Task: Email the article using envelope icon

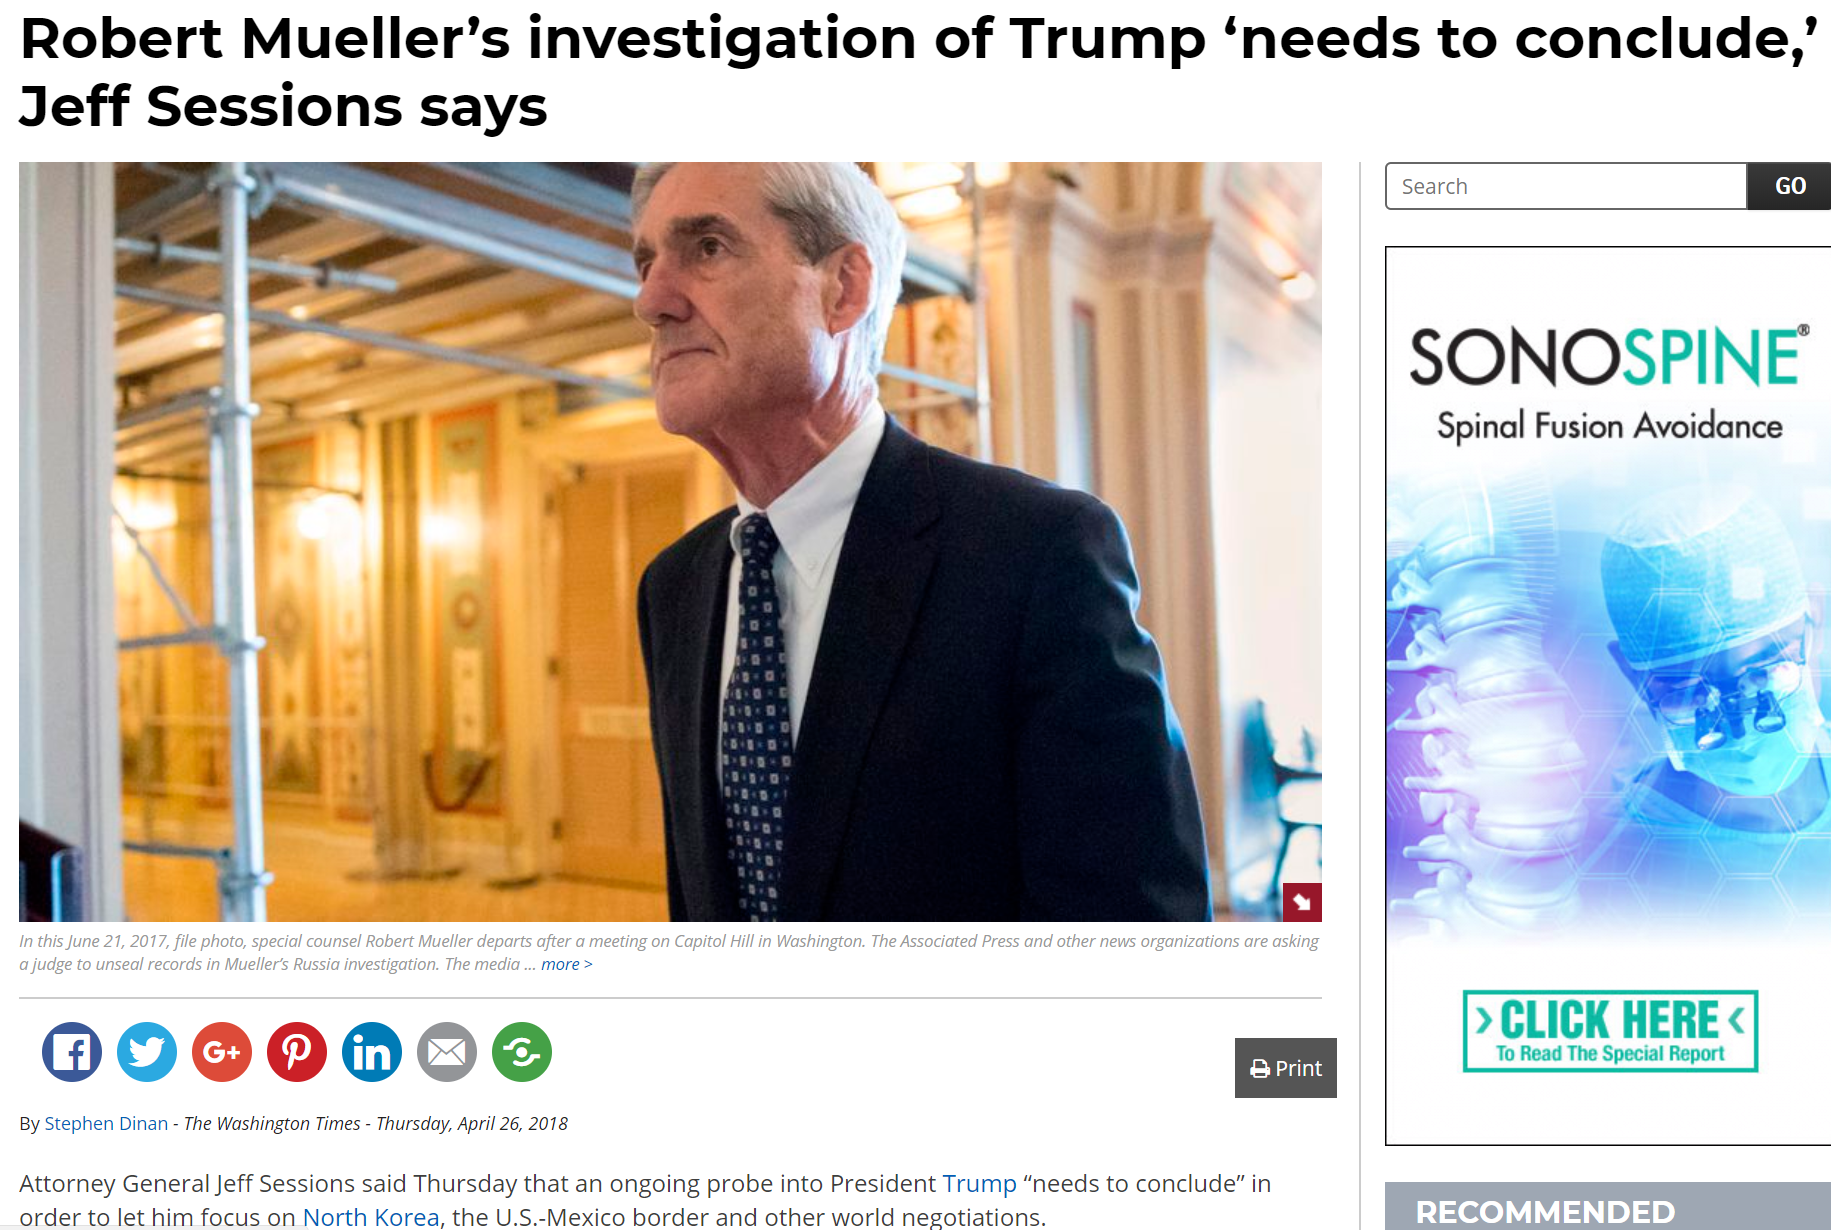Action: coord(447,1052)
